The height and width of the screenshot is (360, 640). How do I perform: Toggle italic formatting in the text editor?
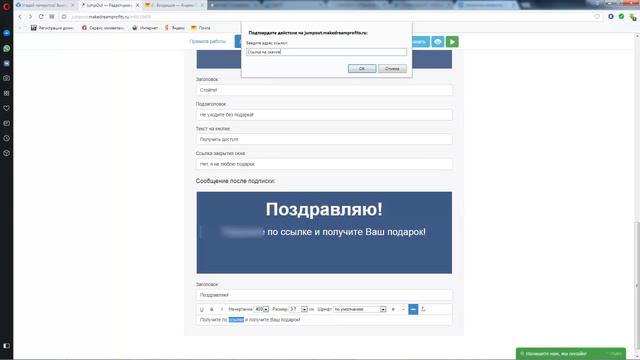(x=222, y=309)
